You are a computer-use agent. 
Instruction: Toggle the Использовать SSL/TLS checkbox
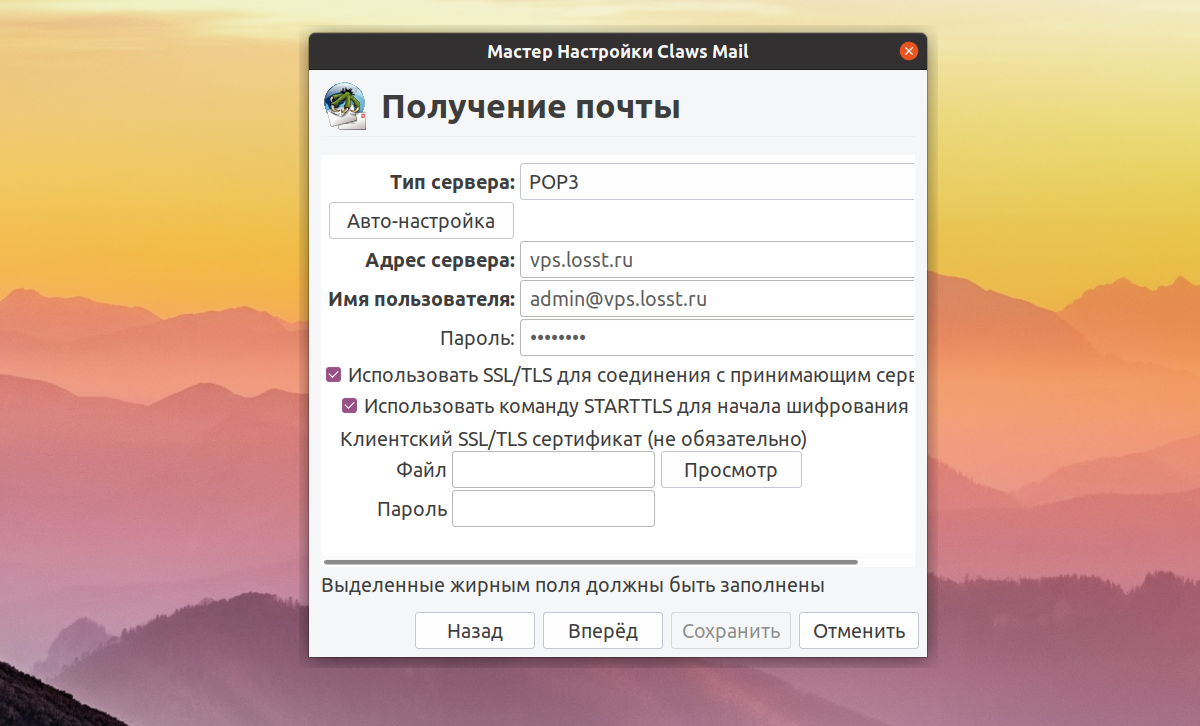[x=334, y=375]
